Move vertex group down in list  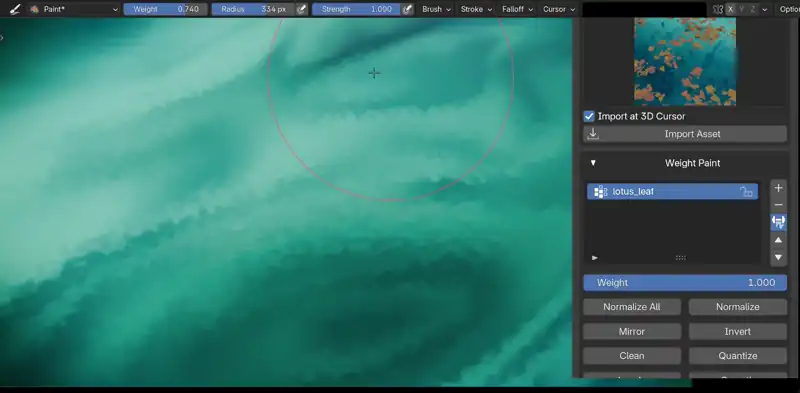pyautogui.click(x=778, y=257)
